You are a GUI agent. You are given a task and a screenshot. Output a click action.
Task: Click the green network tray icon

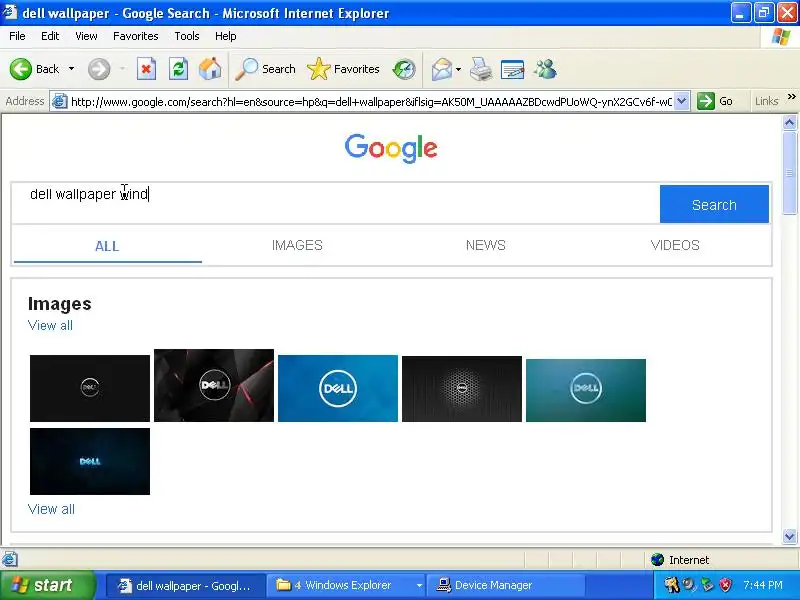707,585
